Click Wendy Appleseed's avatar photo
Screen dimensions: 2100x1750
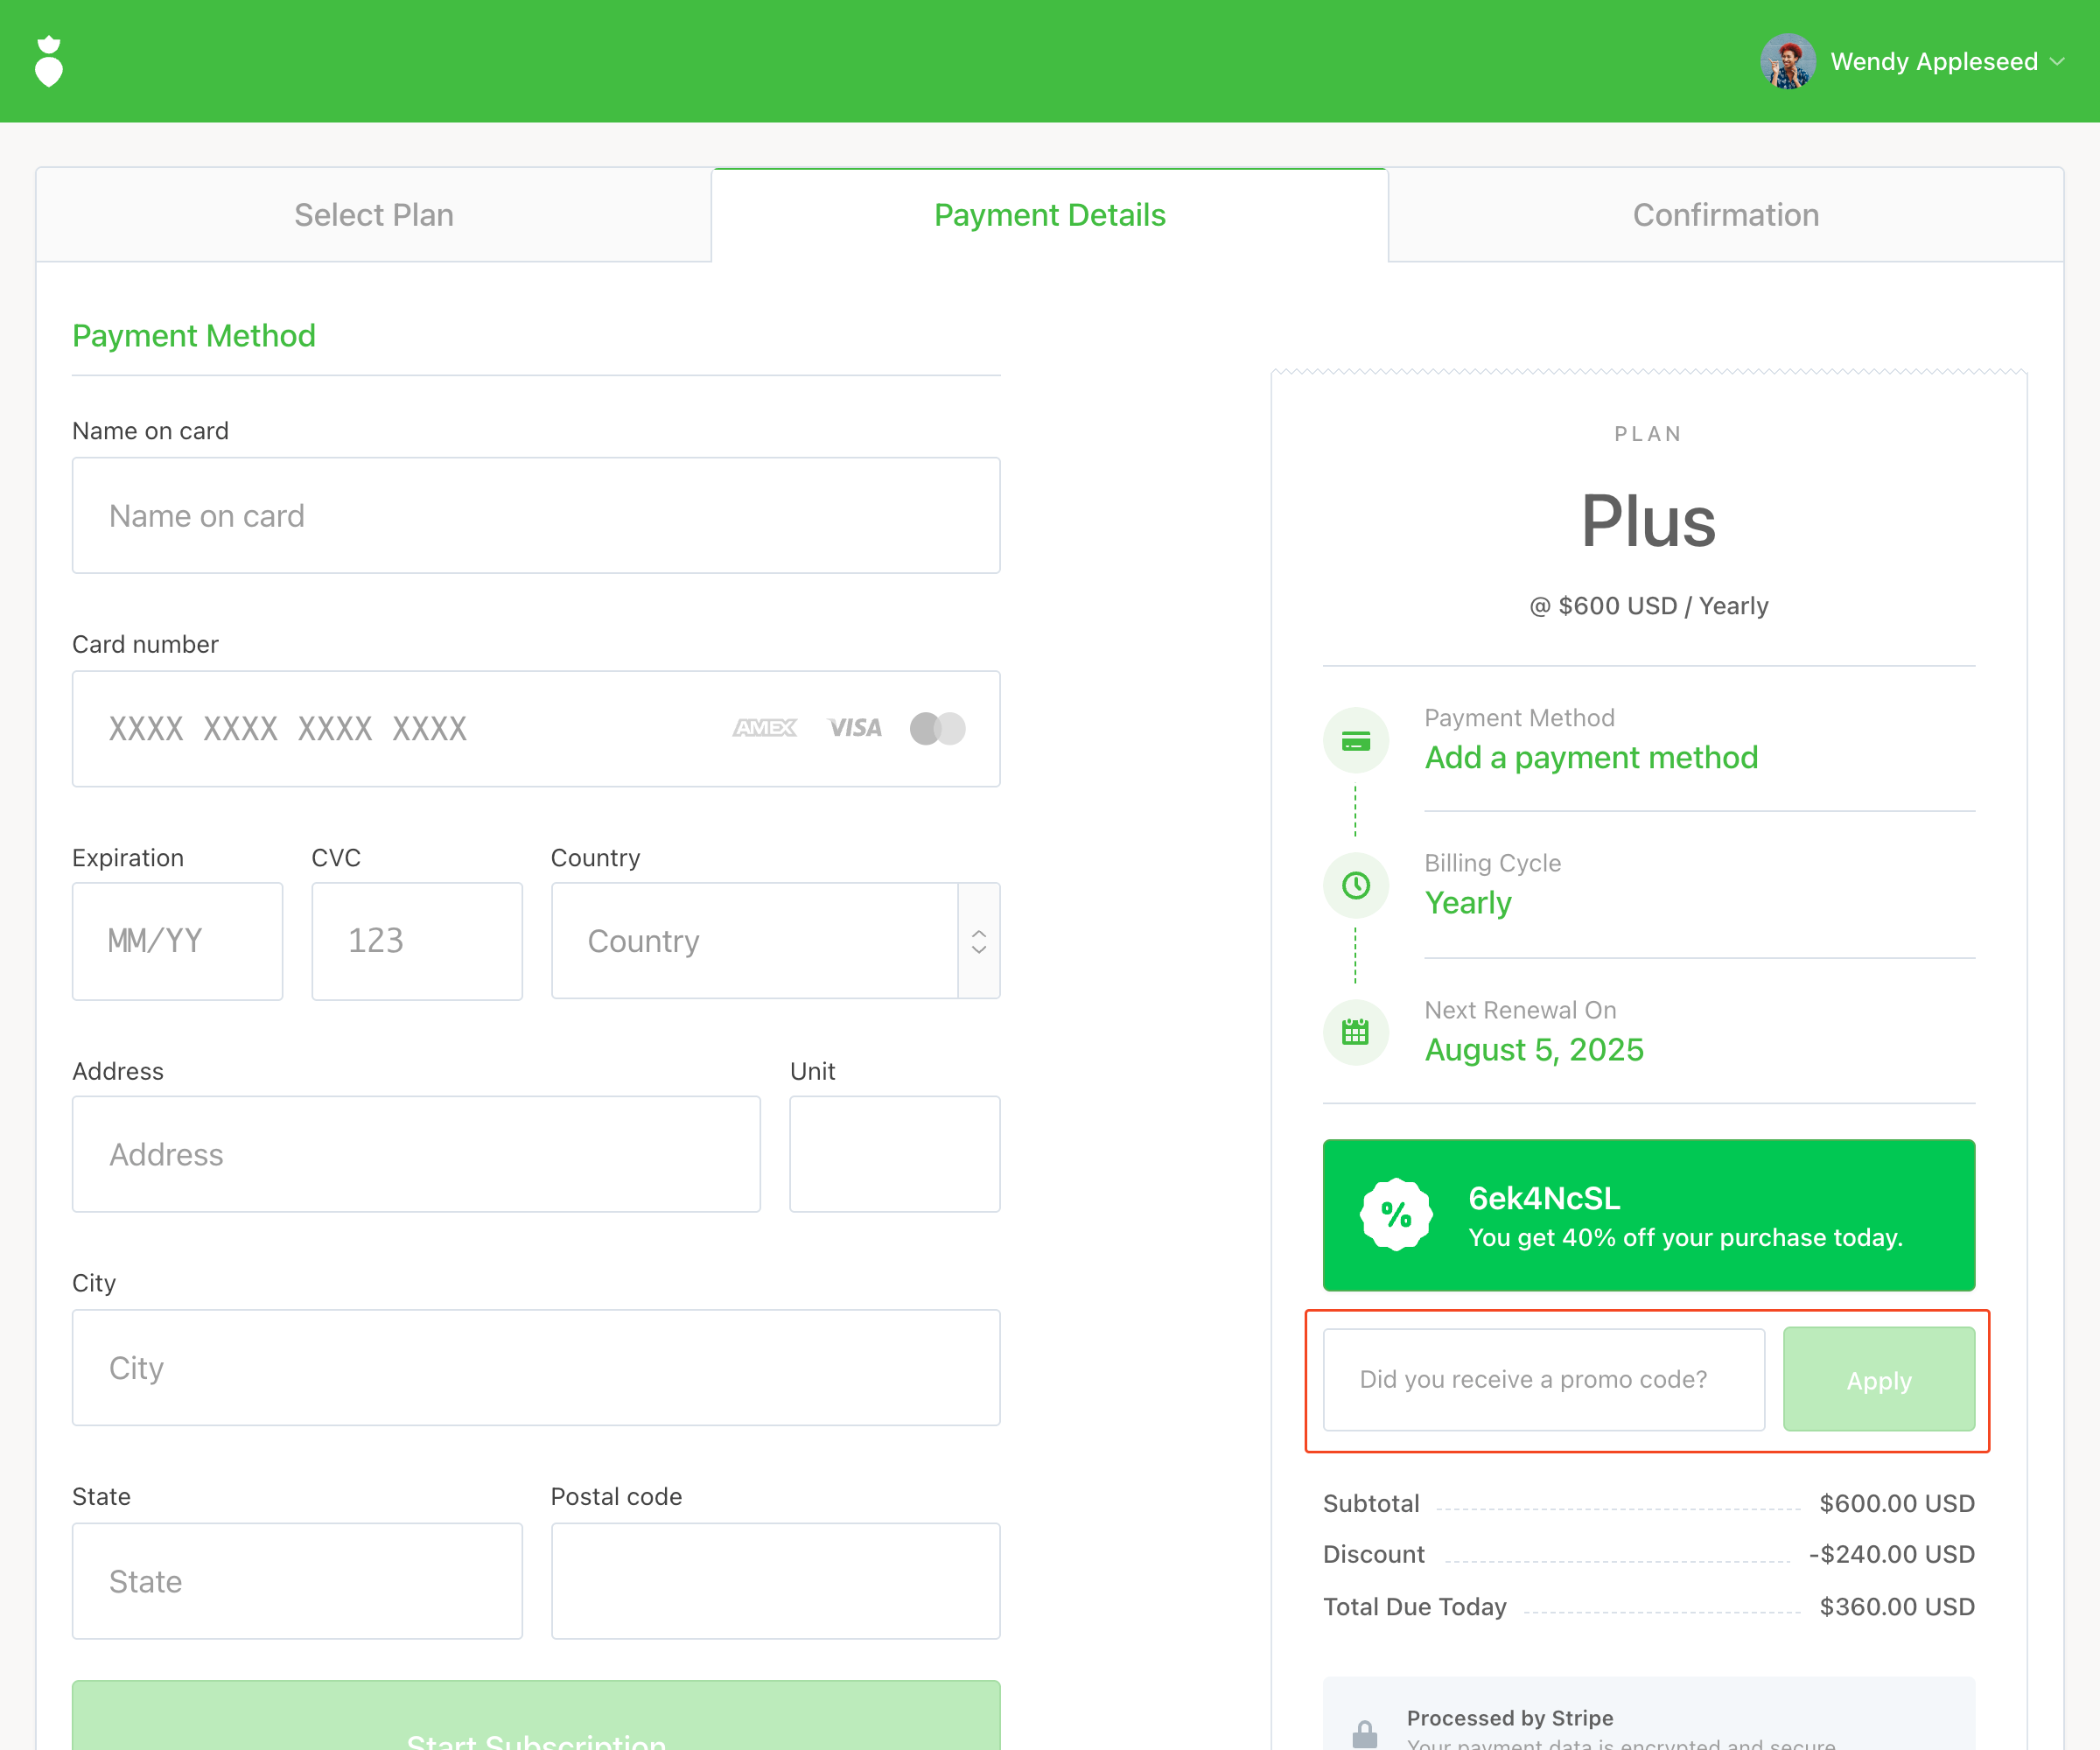pos(1787,62)
